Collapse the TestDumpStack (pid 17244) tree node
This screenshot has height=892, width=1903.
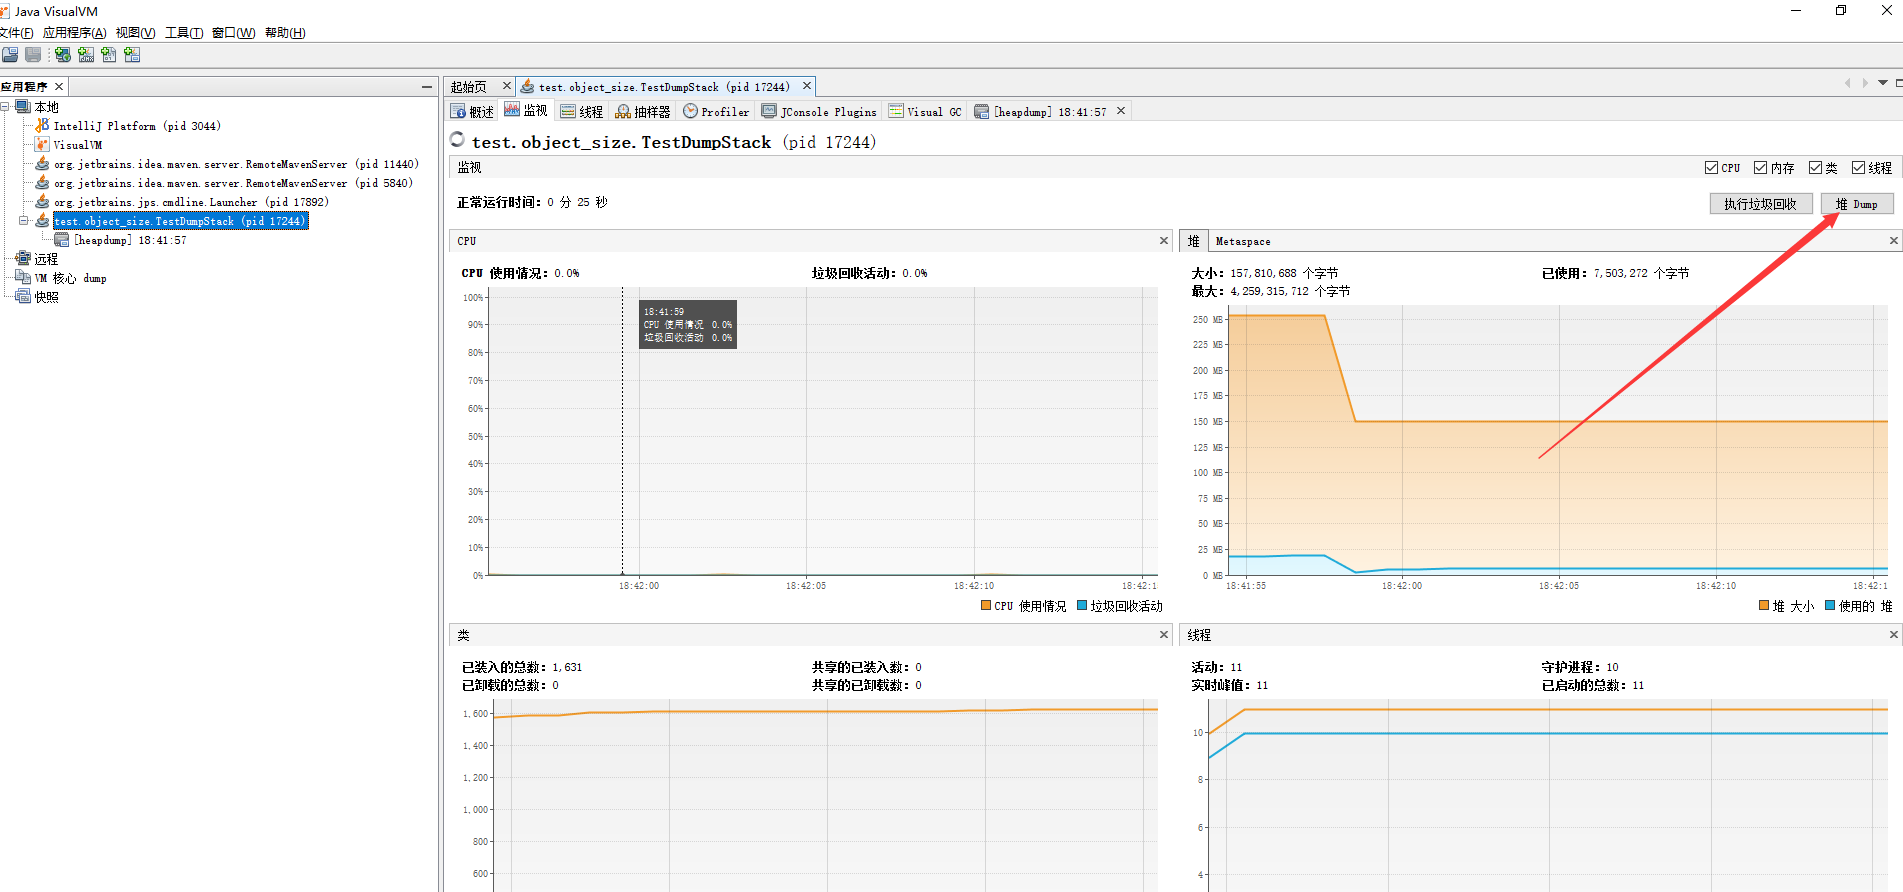24,221
